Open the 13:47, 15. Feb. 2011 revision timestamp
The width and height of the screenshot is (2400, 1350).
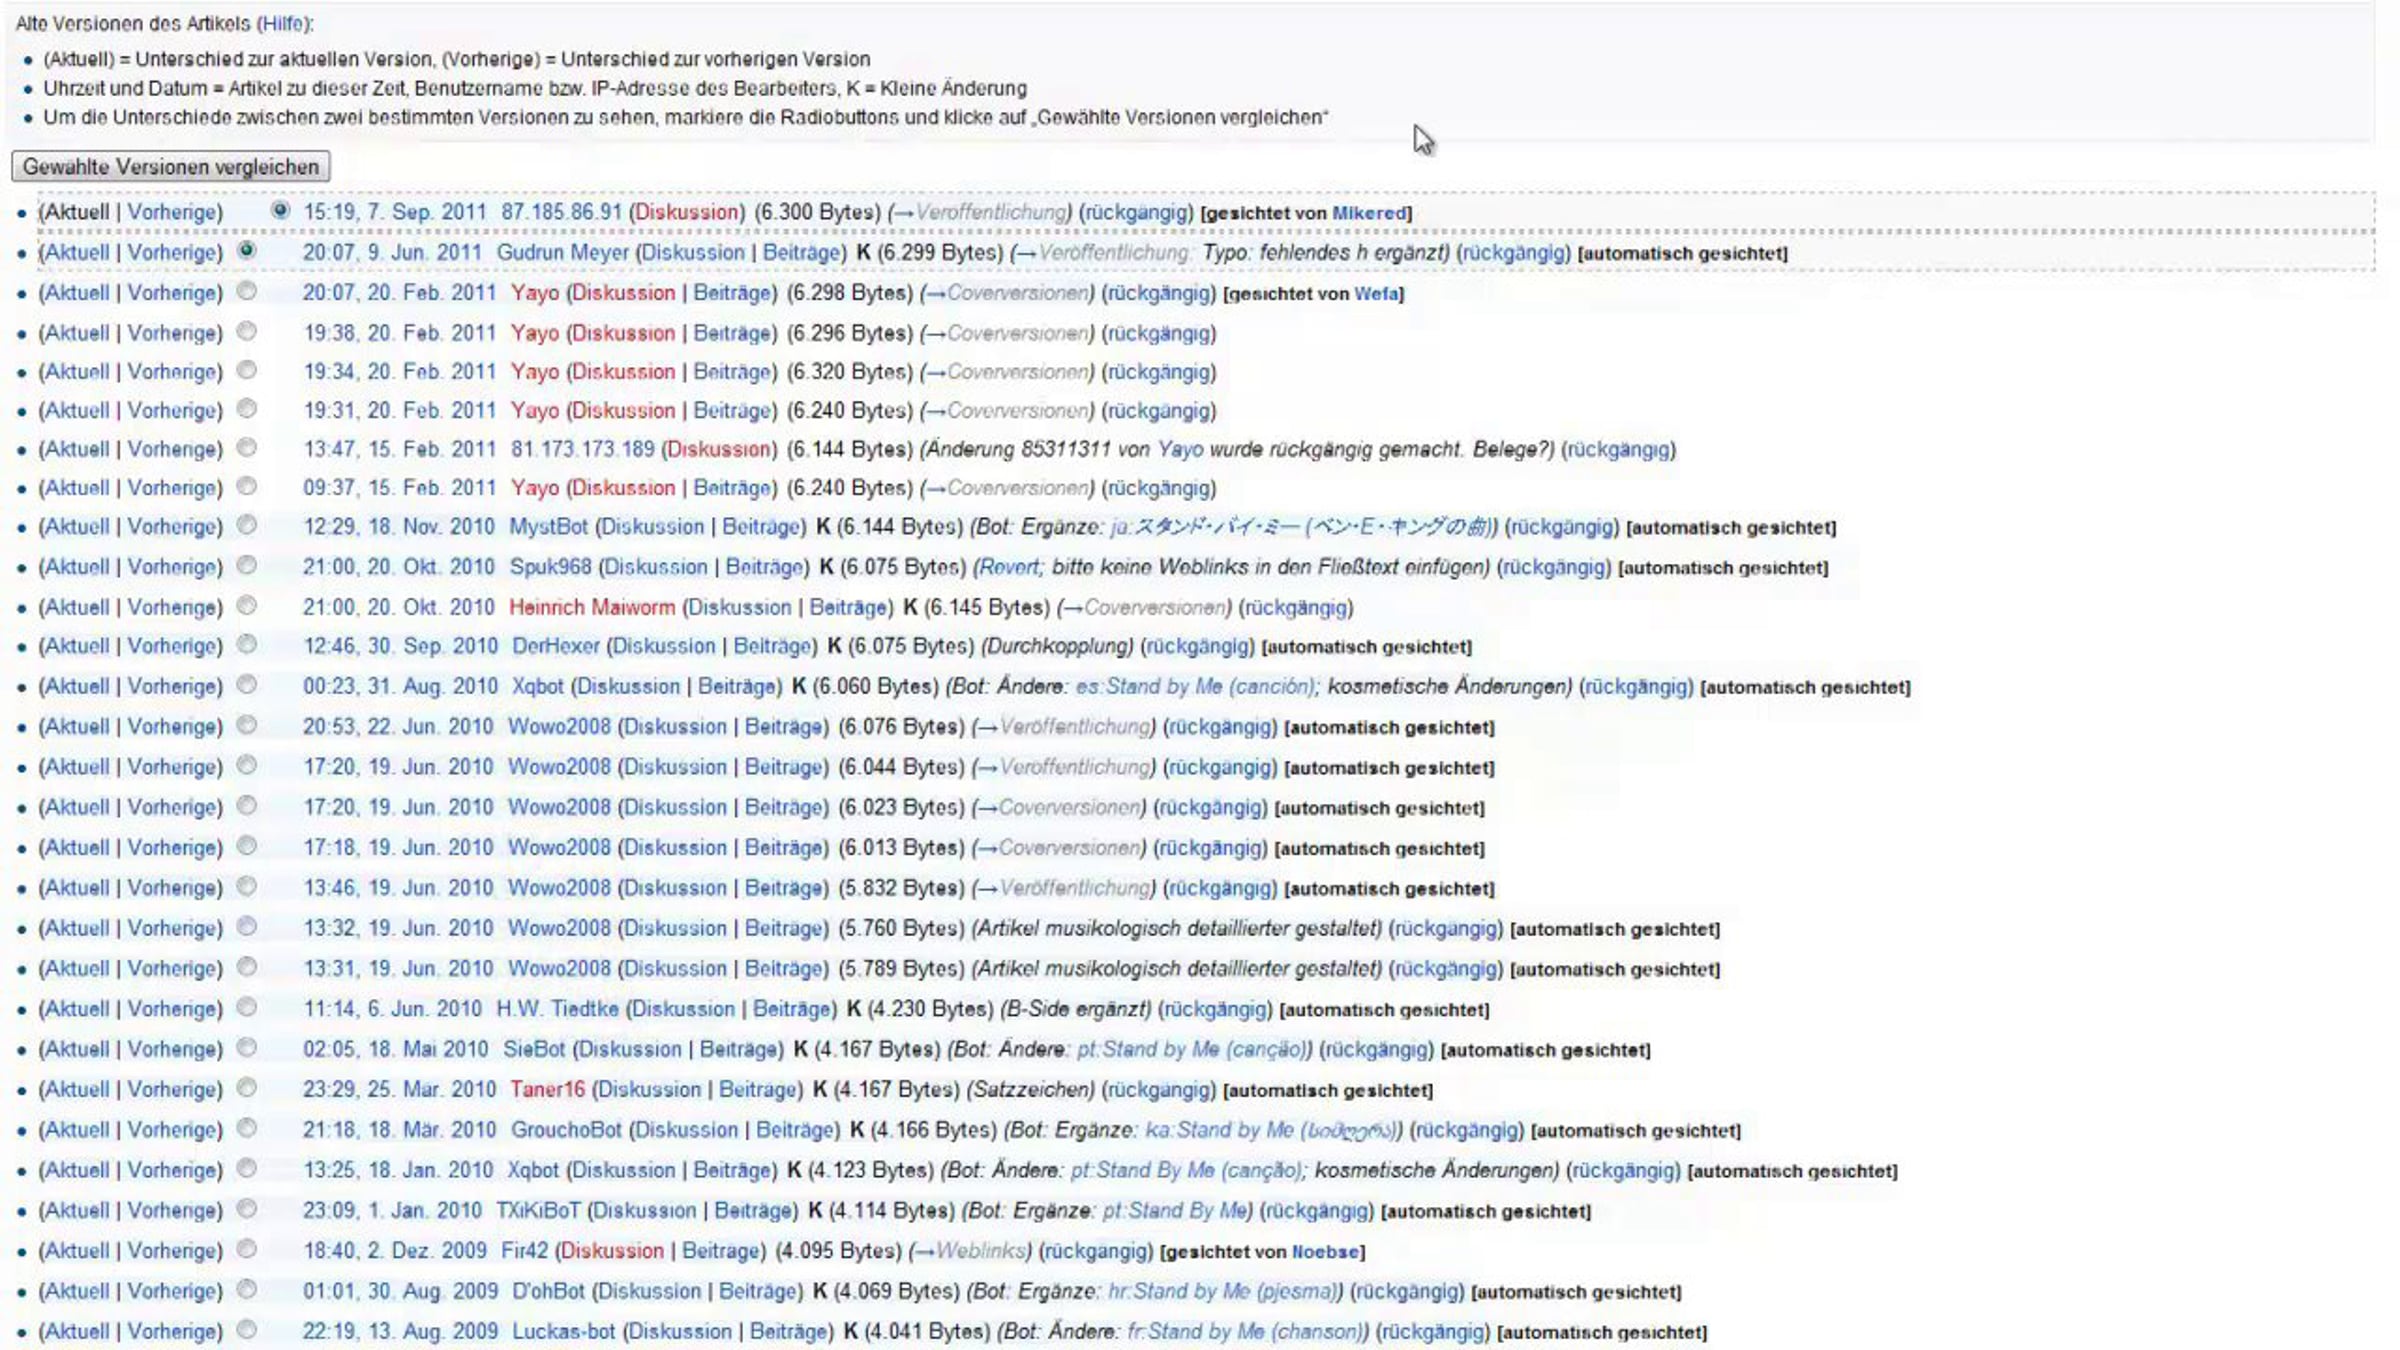coord(399,449)
